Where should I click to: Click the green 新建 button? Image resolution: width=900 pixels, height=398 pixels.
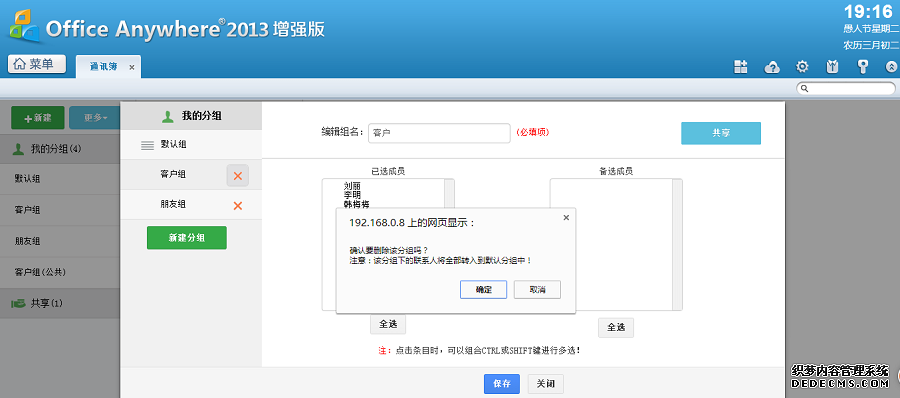point(38,118)
